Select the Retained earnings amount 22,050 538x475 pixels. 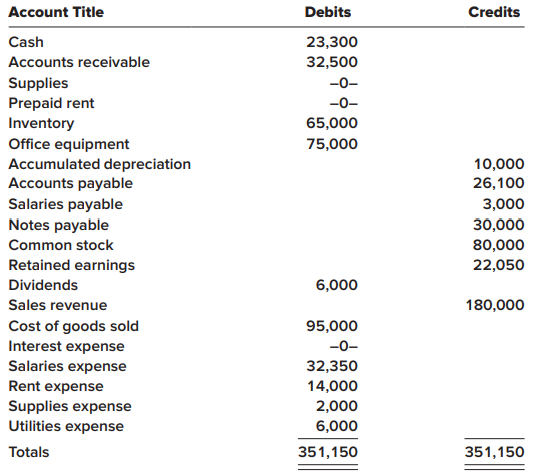pyautogui.click(x=499, y=265)
